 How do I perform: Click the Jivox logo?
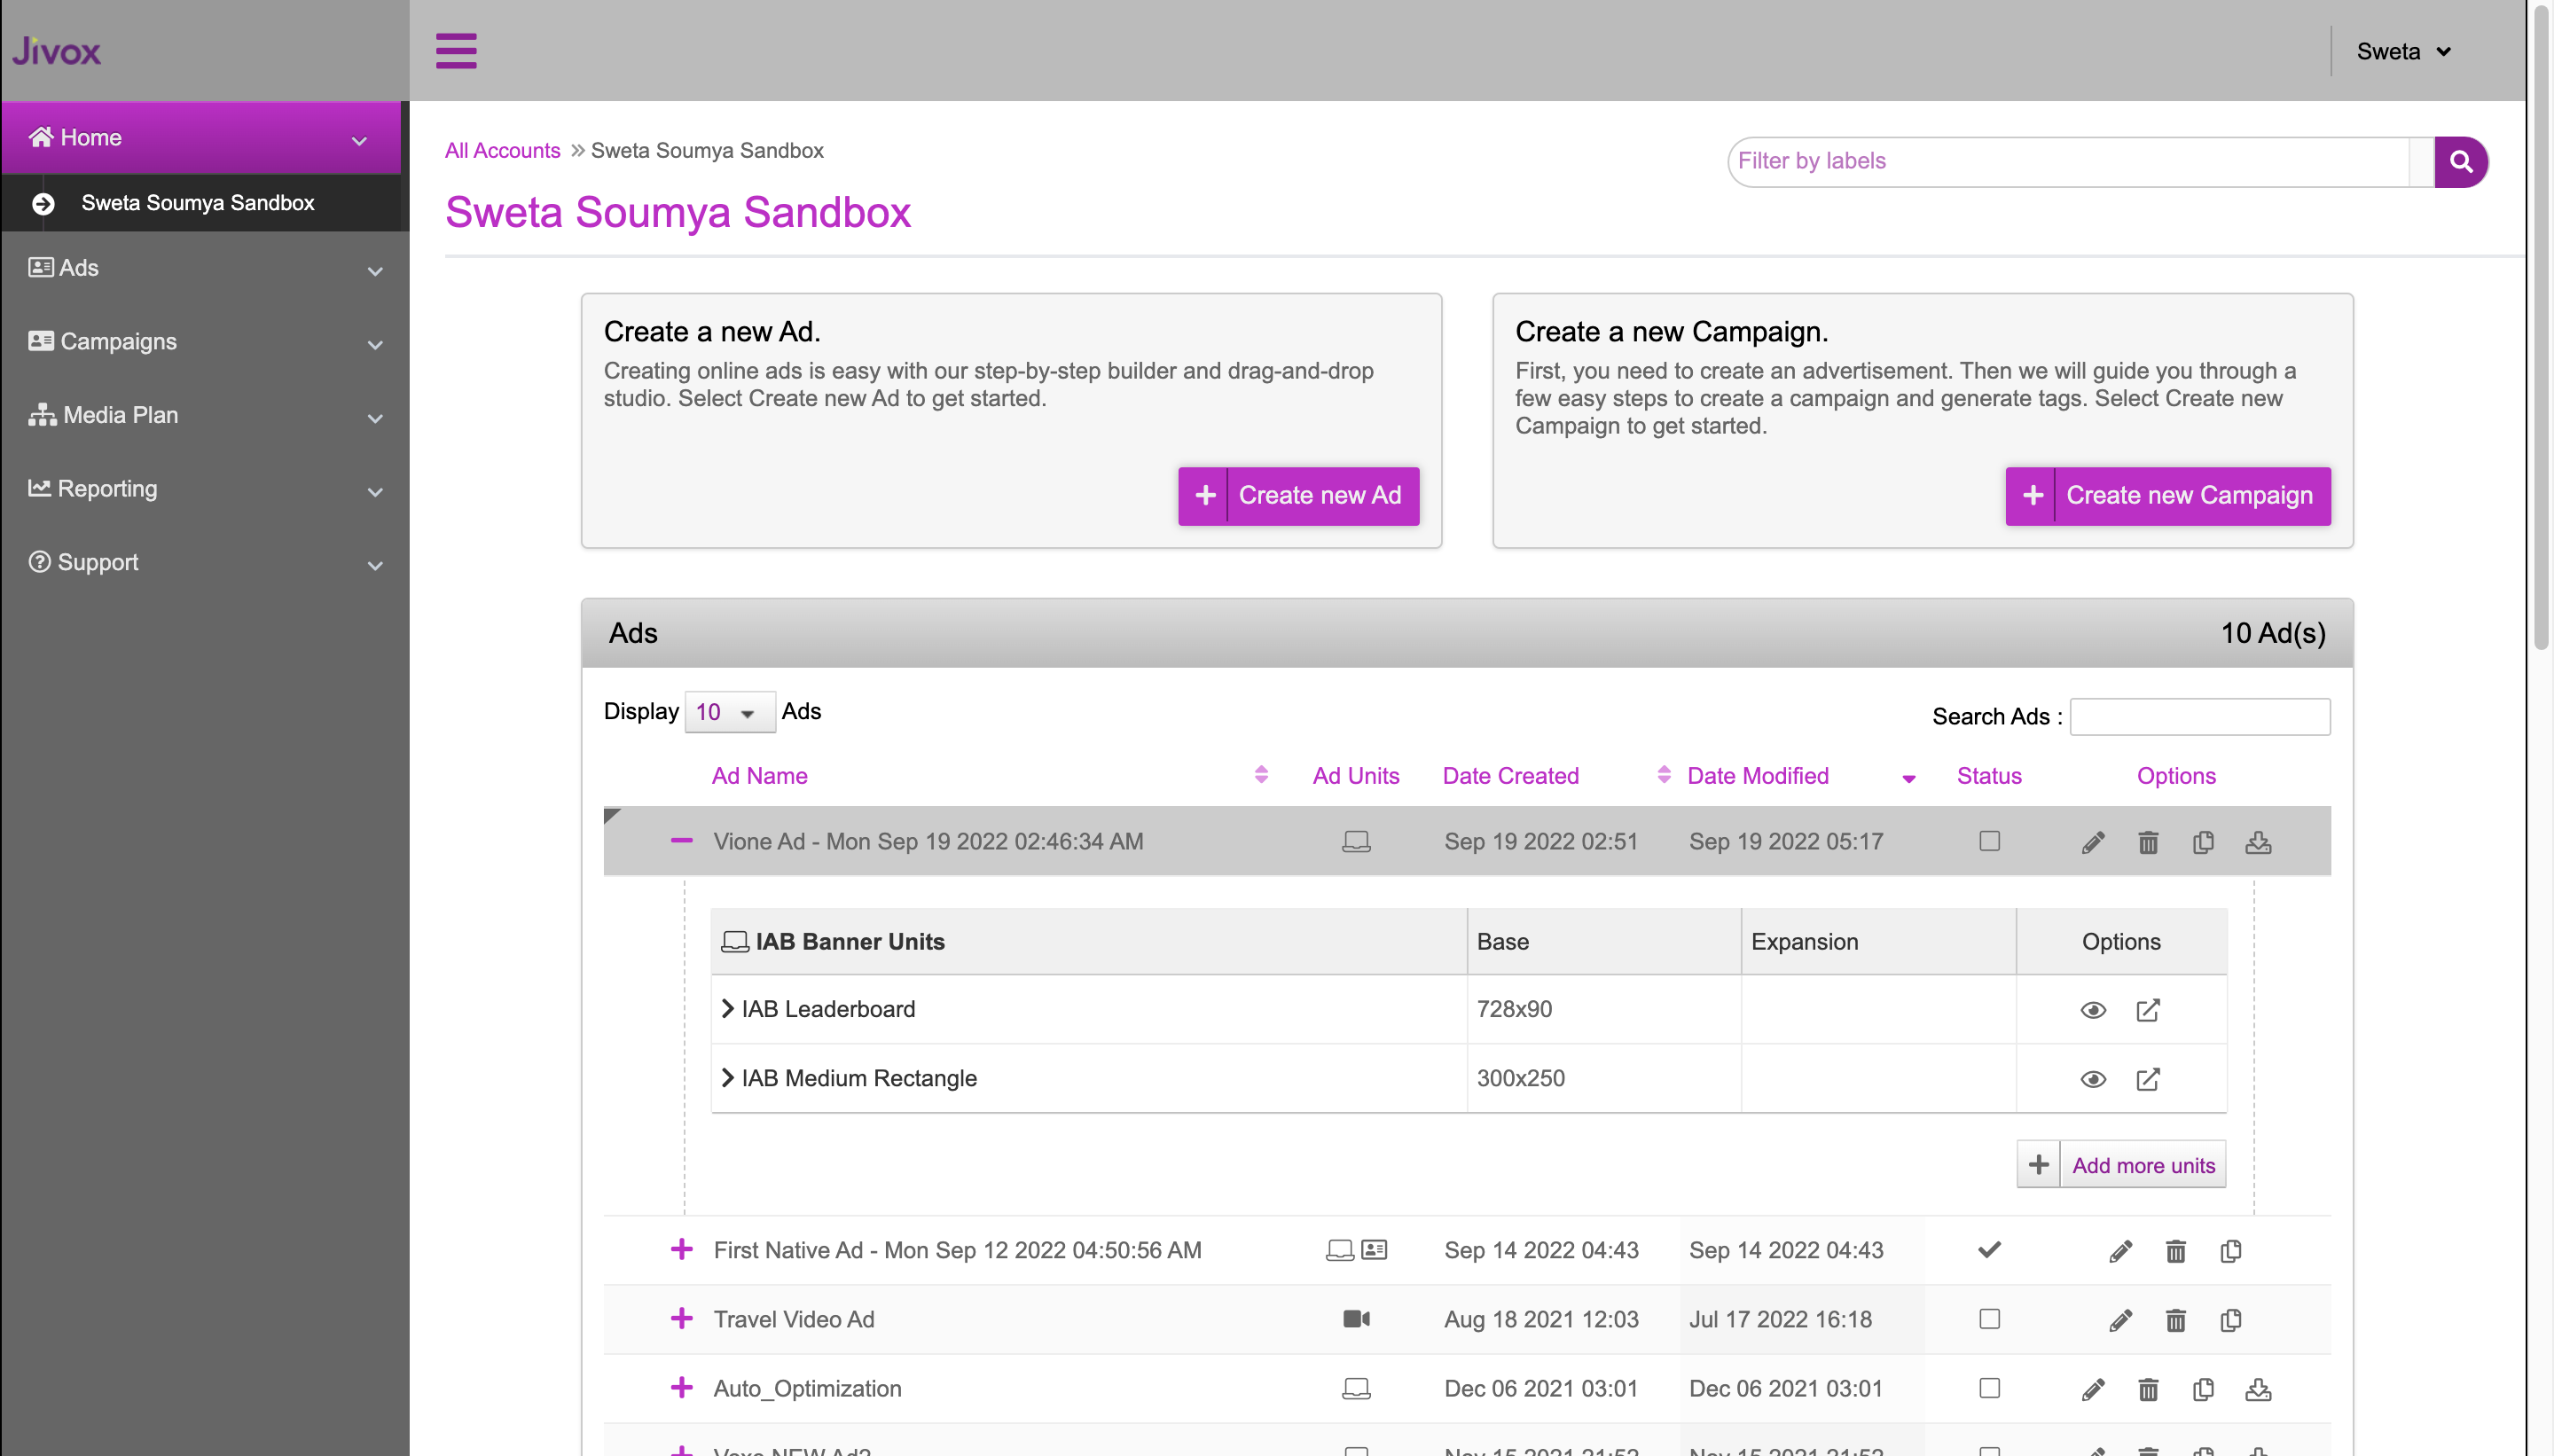[x=57, y=51]
